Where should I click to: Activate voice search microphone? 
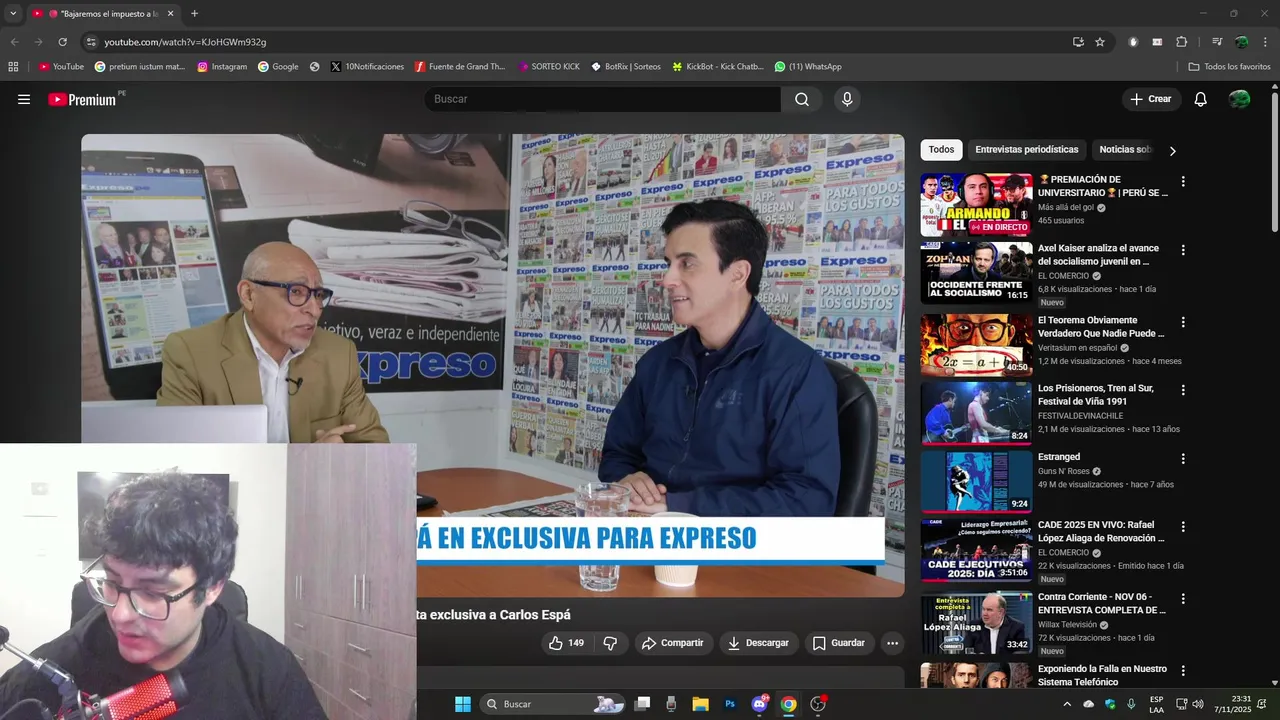pos(847,99)
